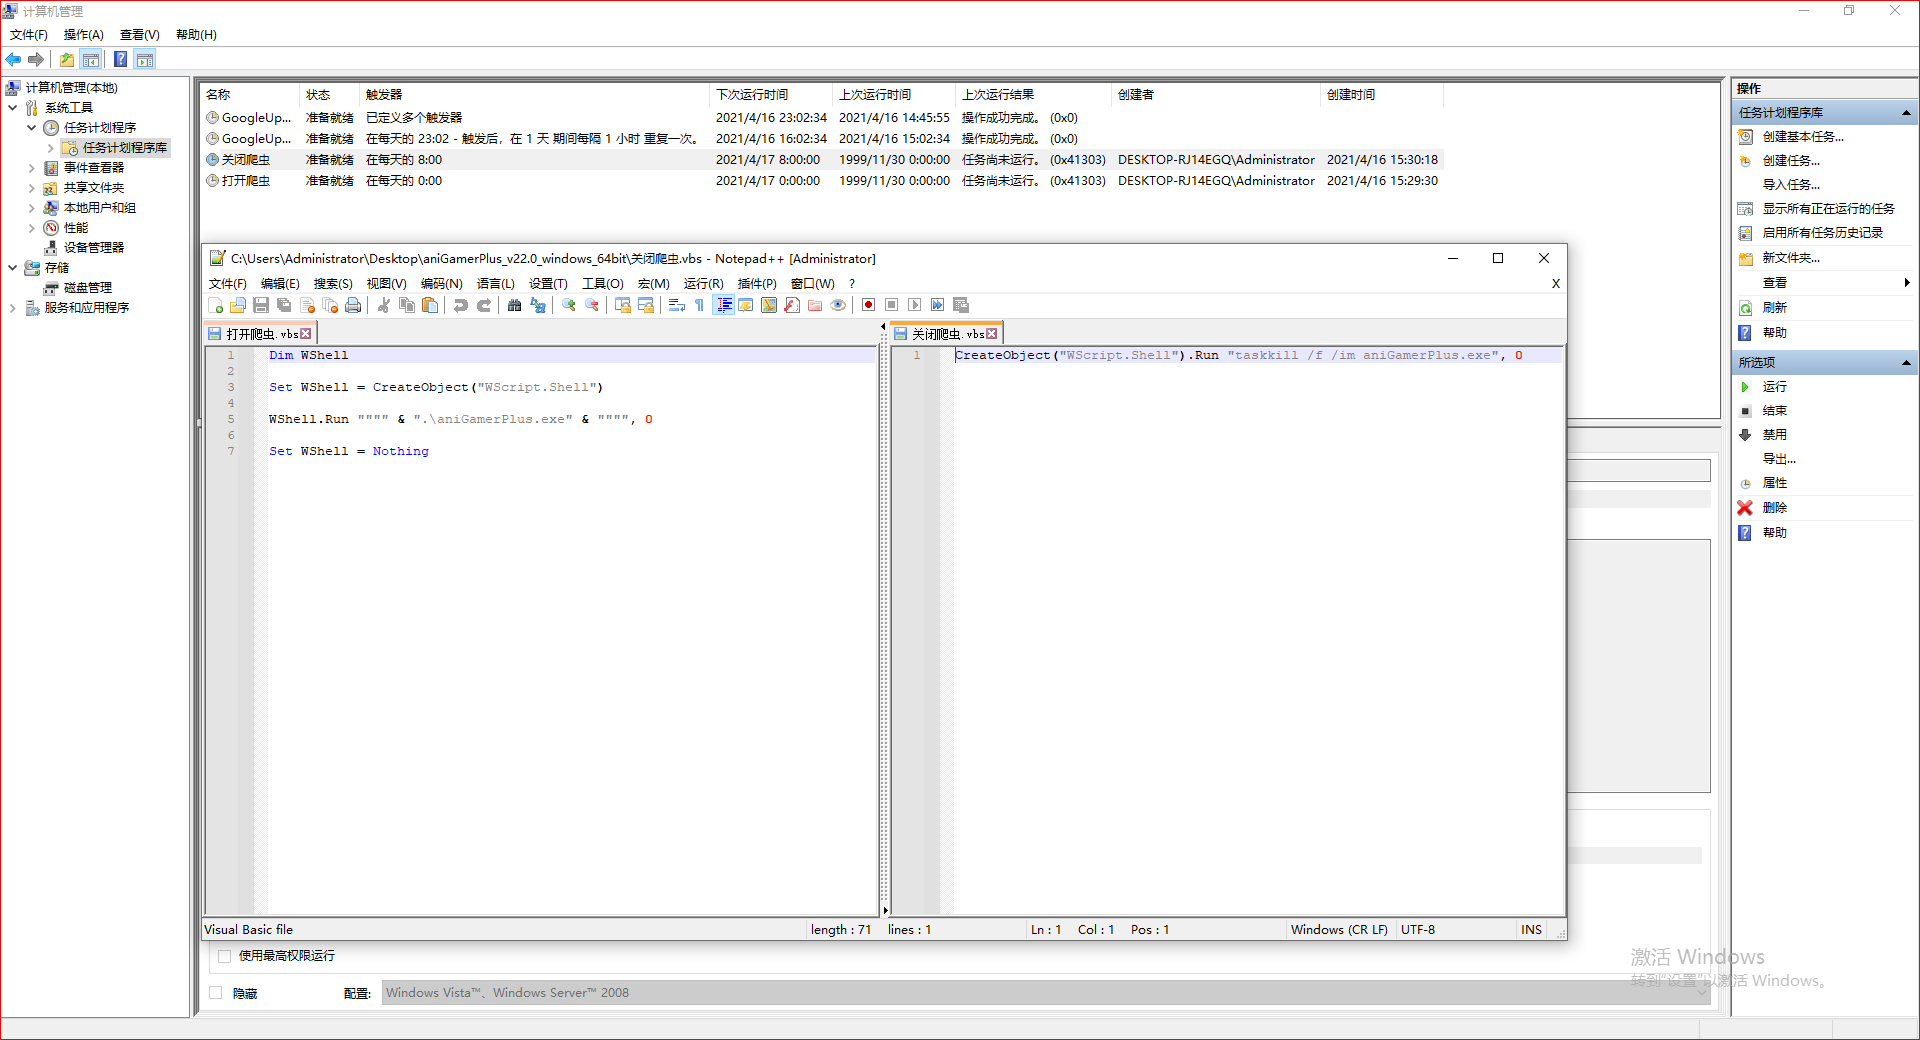Open the 配置 Windows Vista dropdown
The width and height of the screenshot is (1920, 1040).
[x=1700, y=992]
